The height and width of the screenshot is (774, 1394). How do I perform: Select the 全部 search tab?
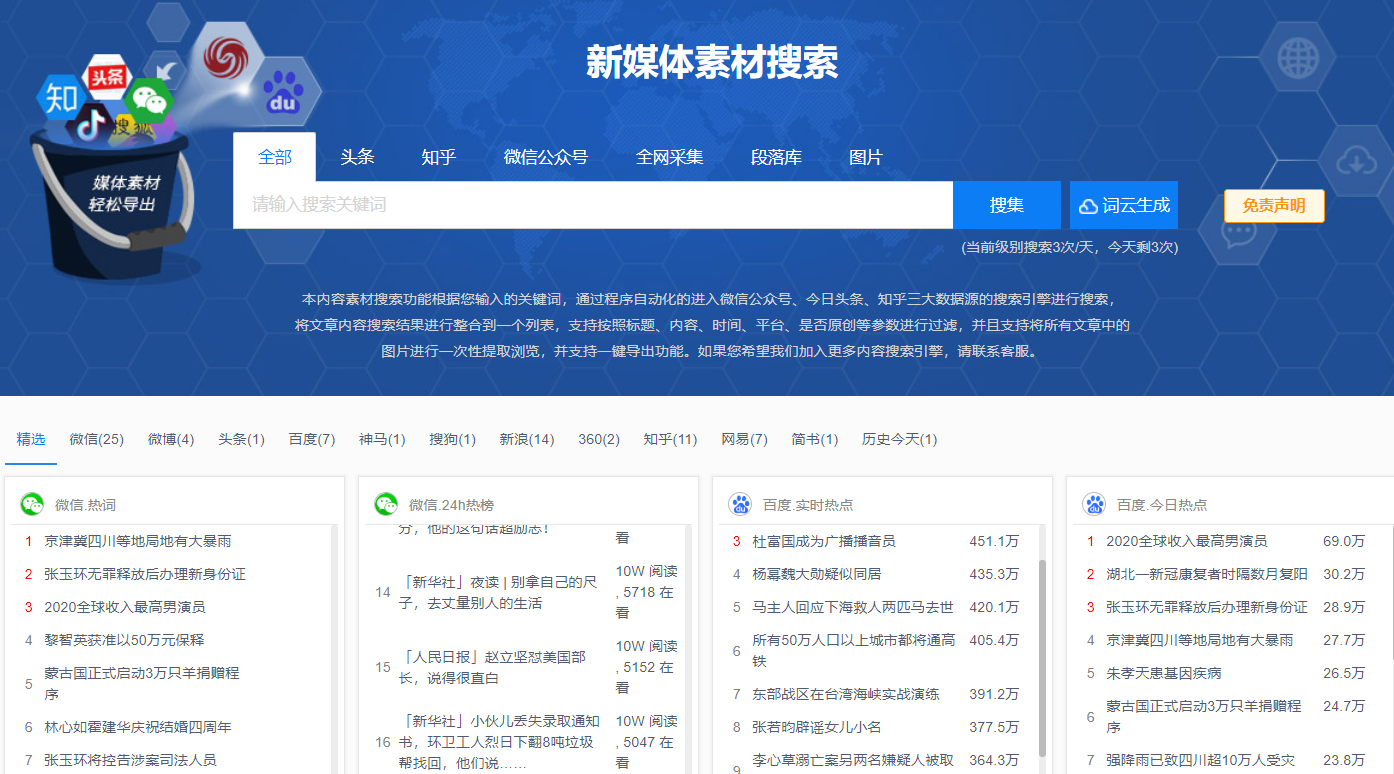pos(275,157)
